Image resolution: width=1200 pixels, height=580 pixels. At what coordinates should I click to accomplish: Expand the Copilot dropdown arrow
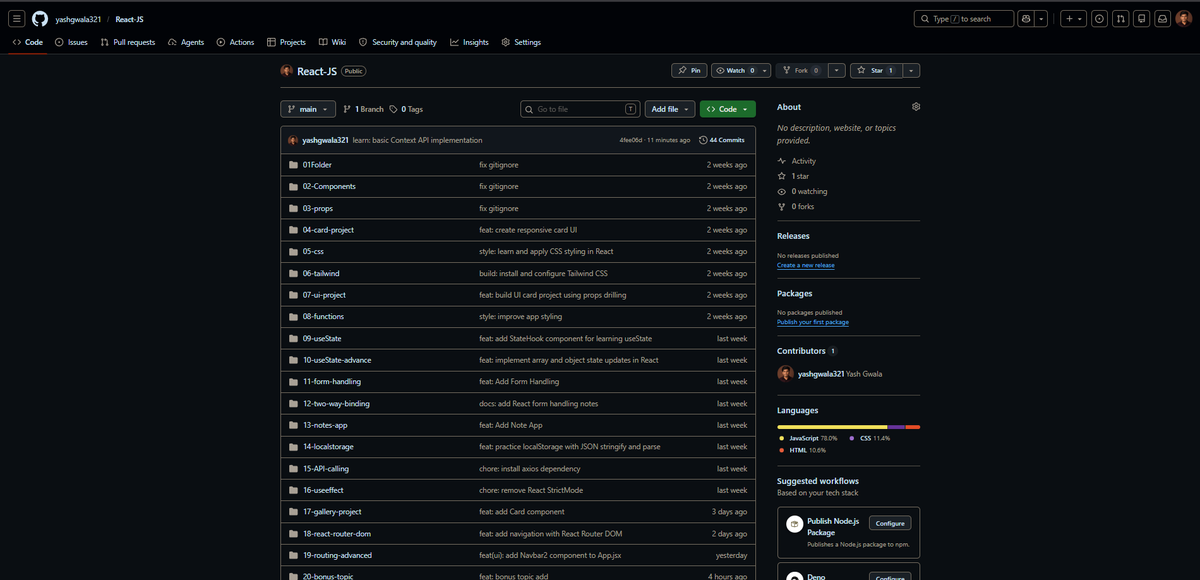pyautogui.click(x=1043, y=19)
